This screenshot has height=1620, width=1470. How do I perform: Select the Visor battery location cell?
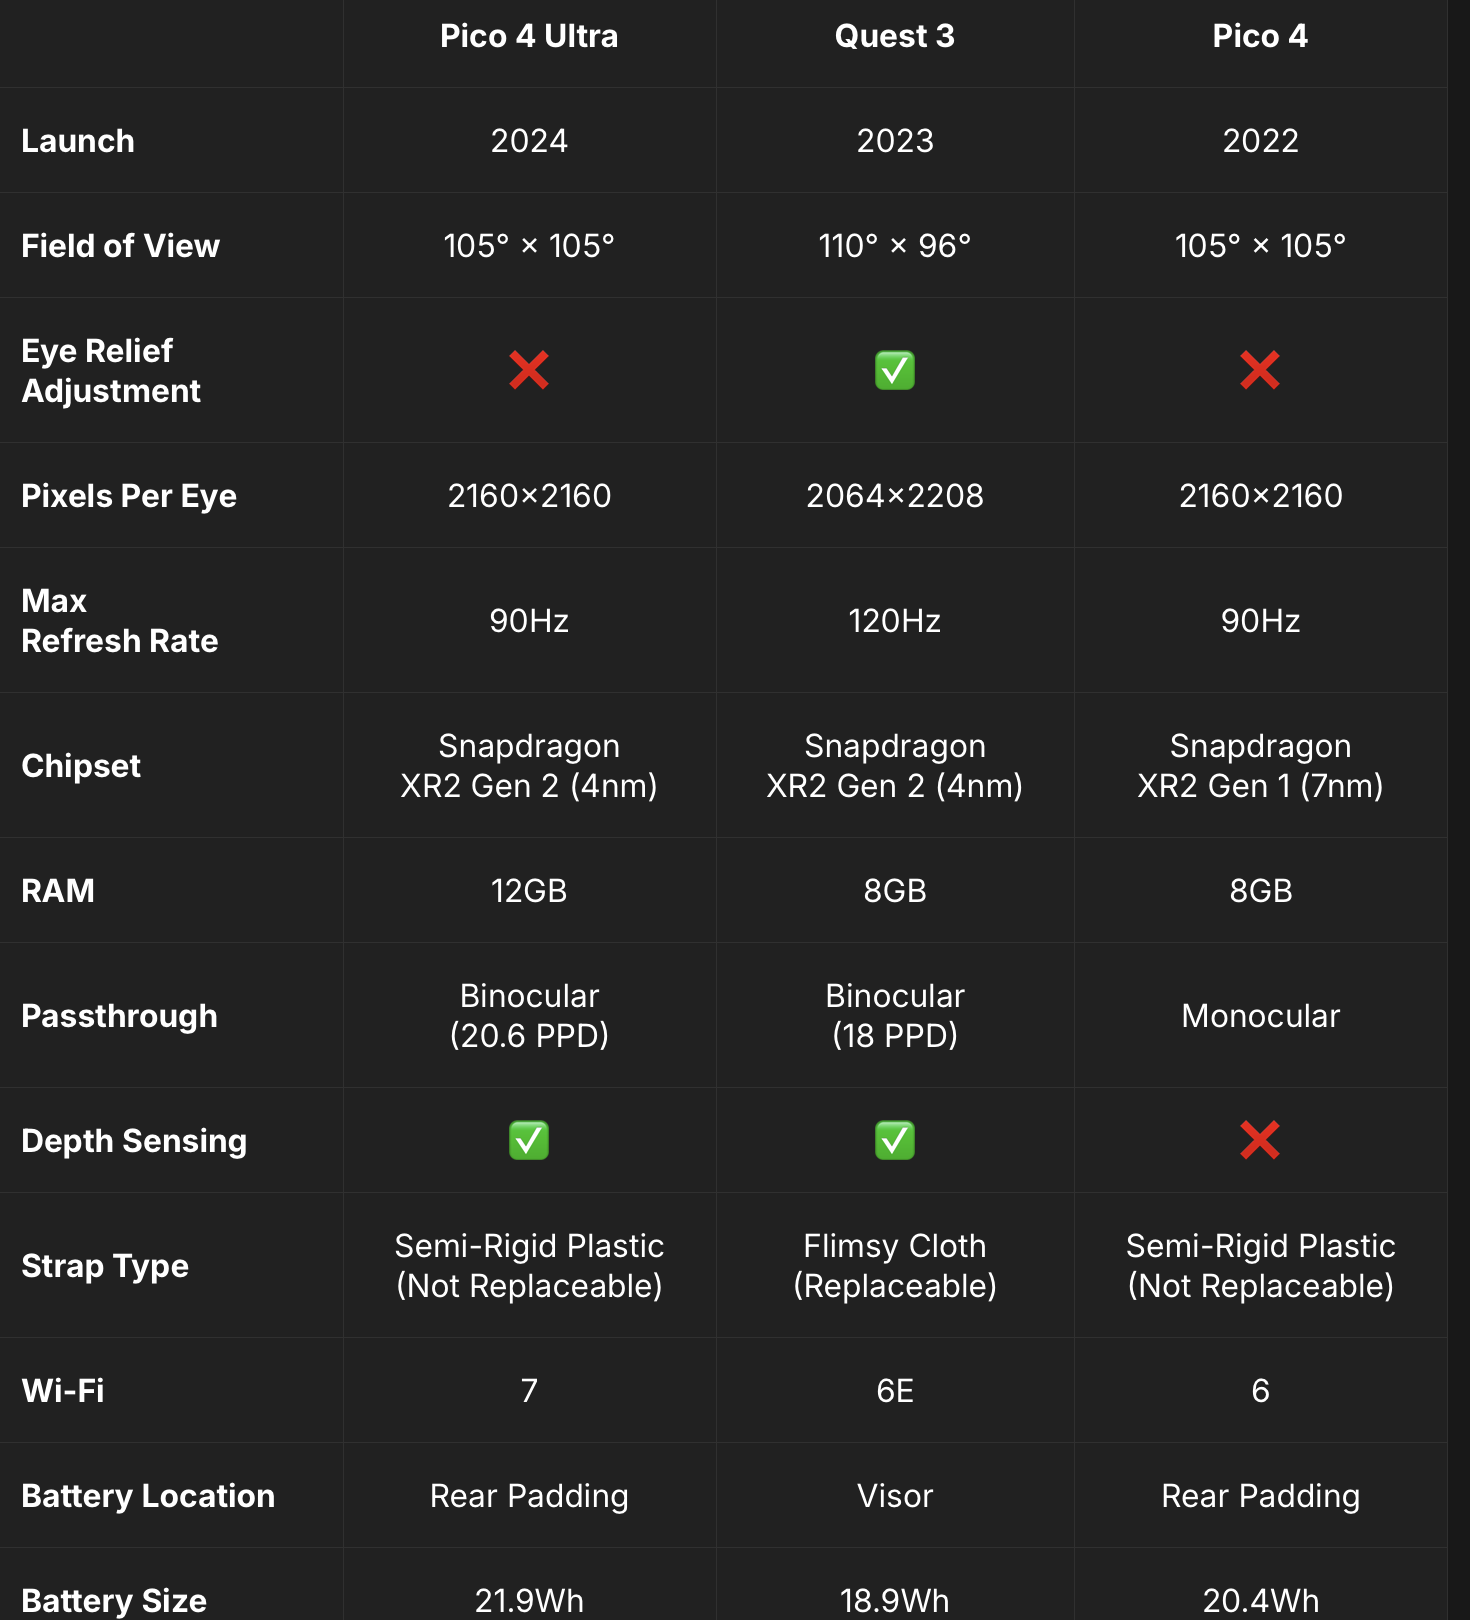[x=895, y=1496]
